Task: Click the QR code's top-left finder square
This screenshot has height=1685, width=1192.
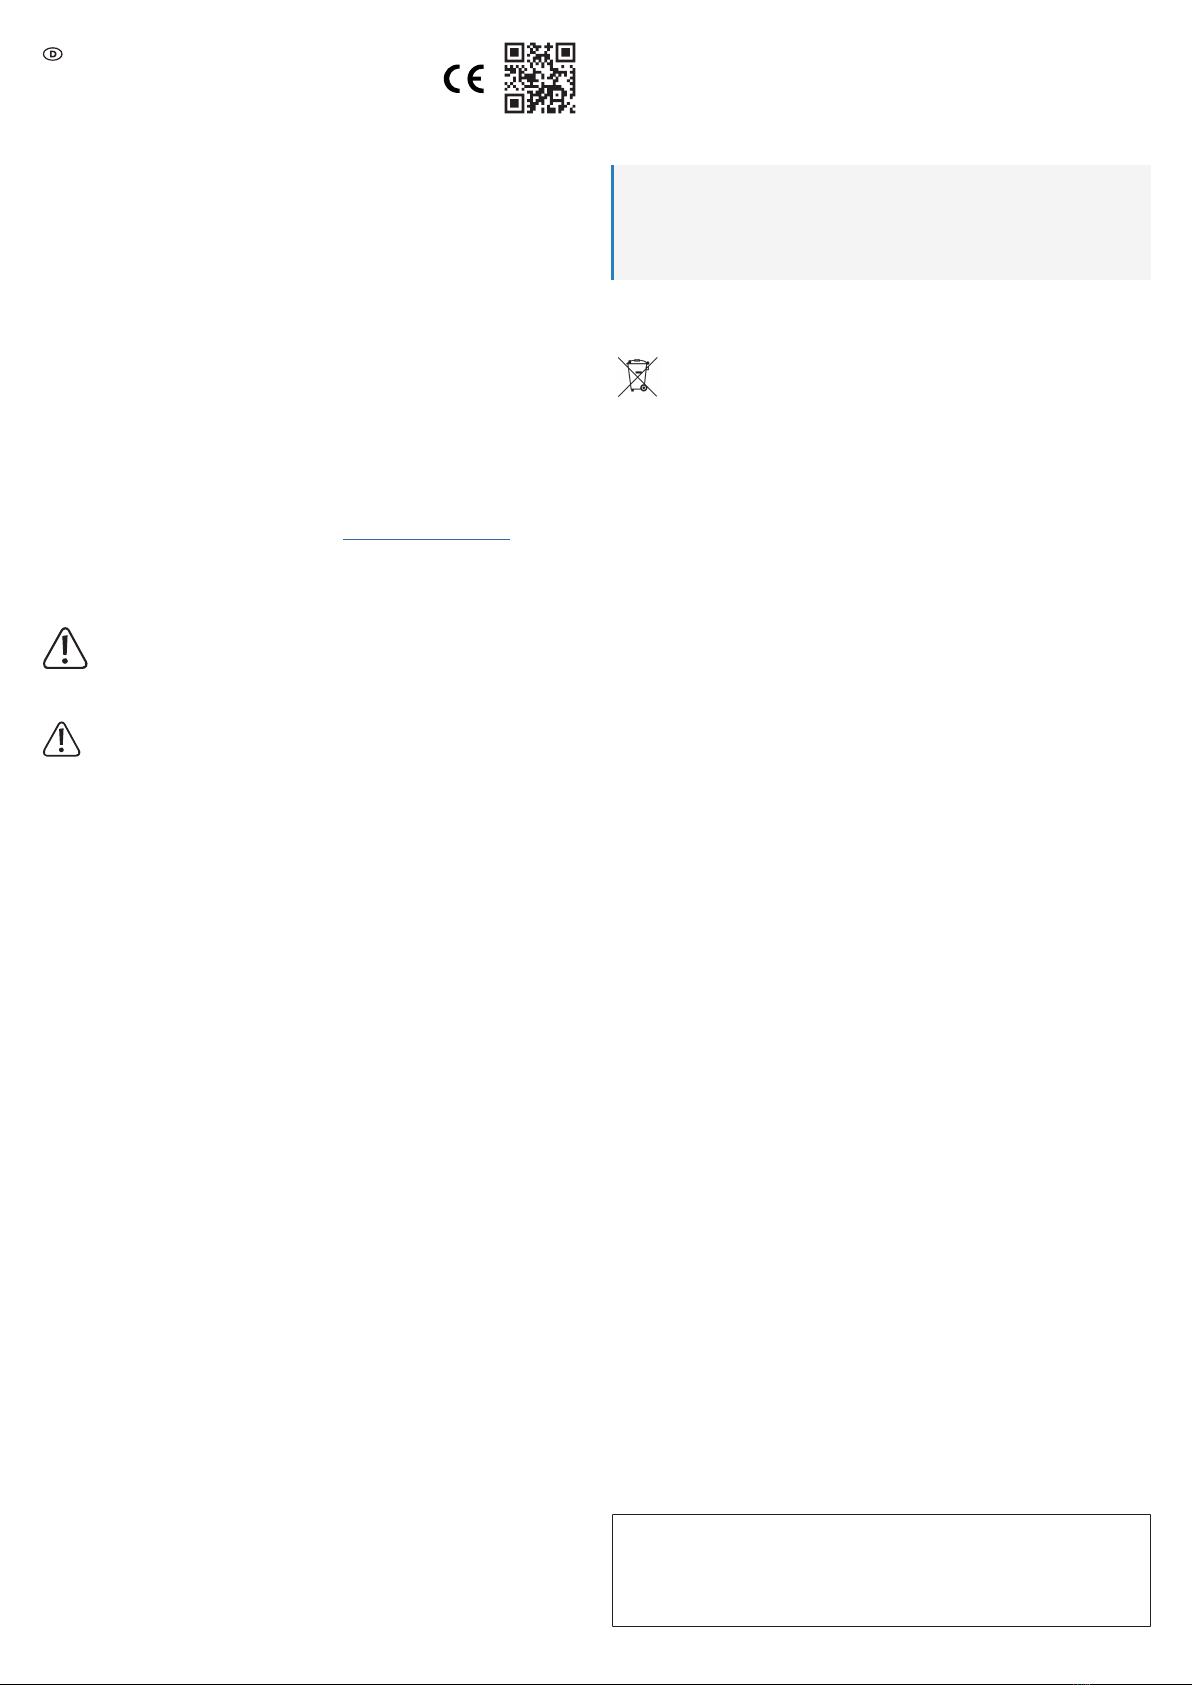Action: tap(515, 53)
